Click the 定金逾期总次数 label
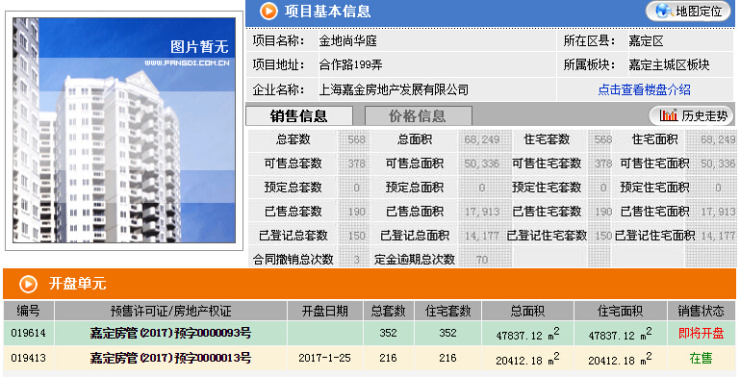 pyautogui.click(x=415, y=260)
